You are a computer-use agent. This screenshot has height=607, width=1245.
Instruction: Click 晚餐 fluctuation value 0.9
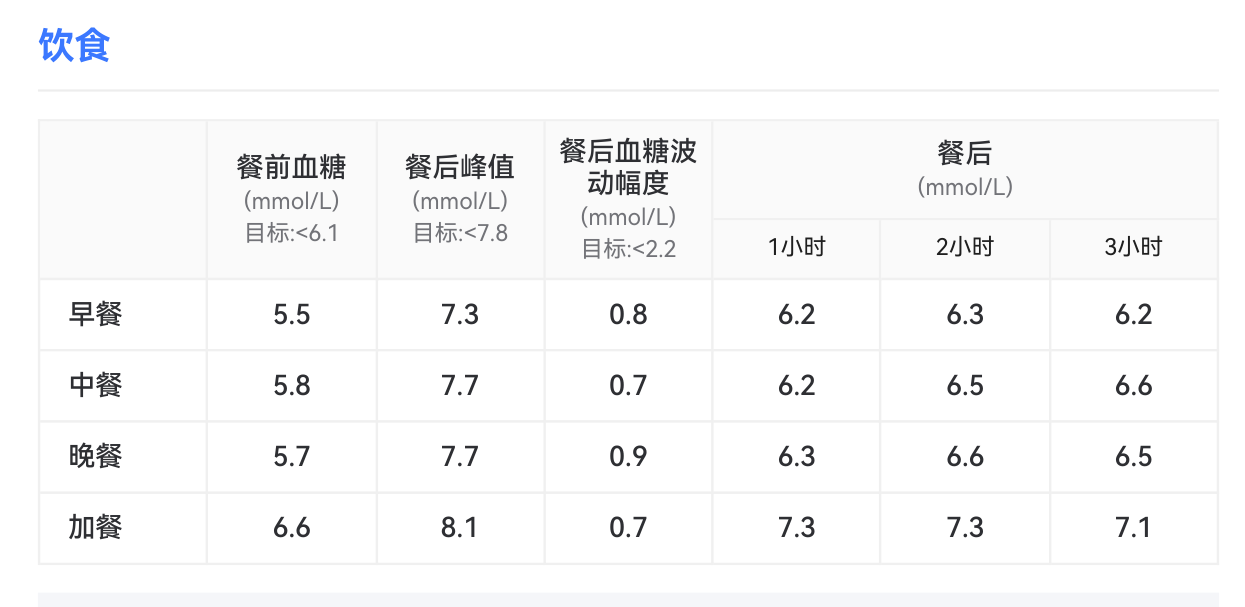click(x=628, y=457)
